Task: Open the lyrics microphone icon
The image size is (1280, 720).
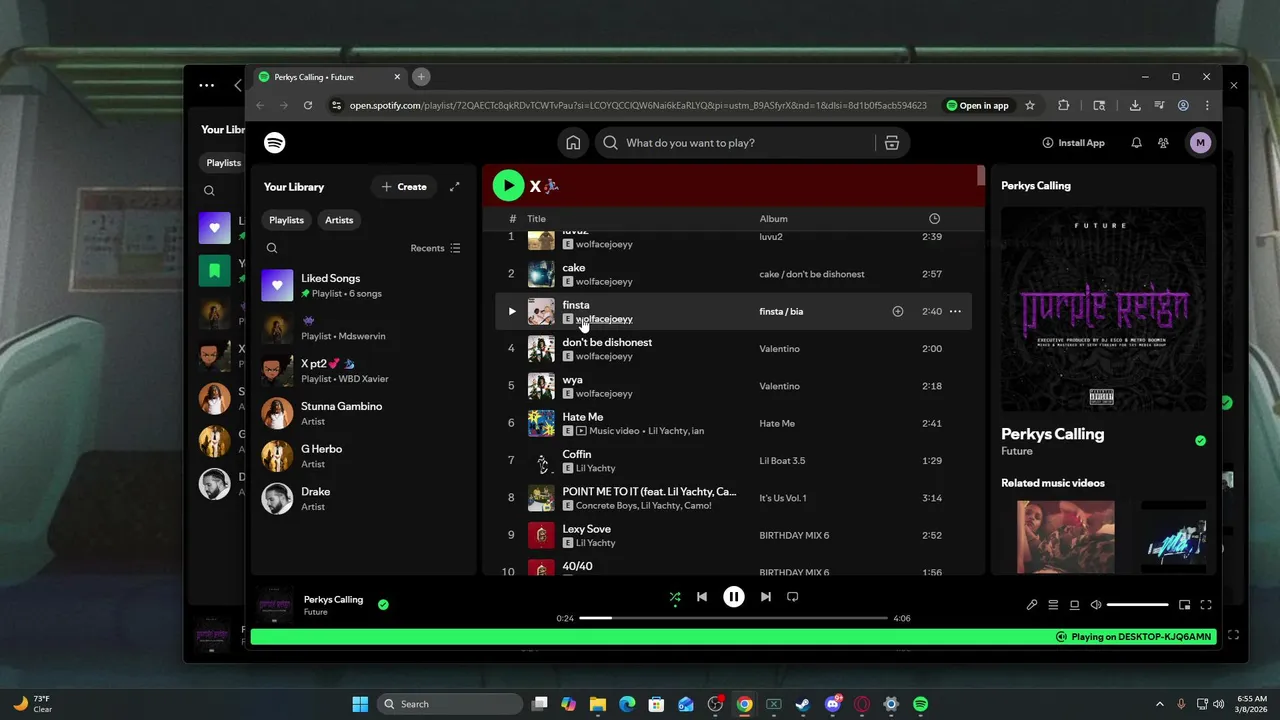Action: tap(1032, 605)
